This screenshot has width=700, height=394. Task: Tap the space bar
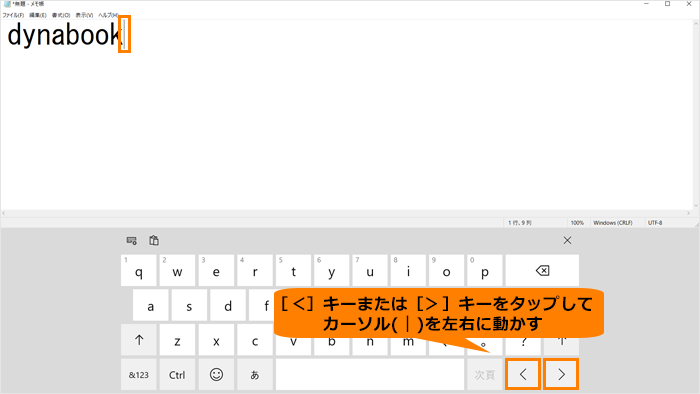370,374
